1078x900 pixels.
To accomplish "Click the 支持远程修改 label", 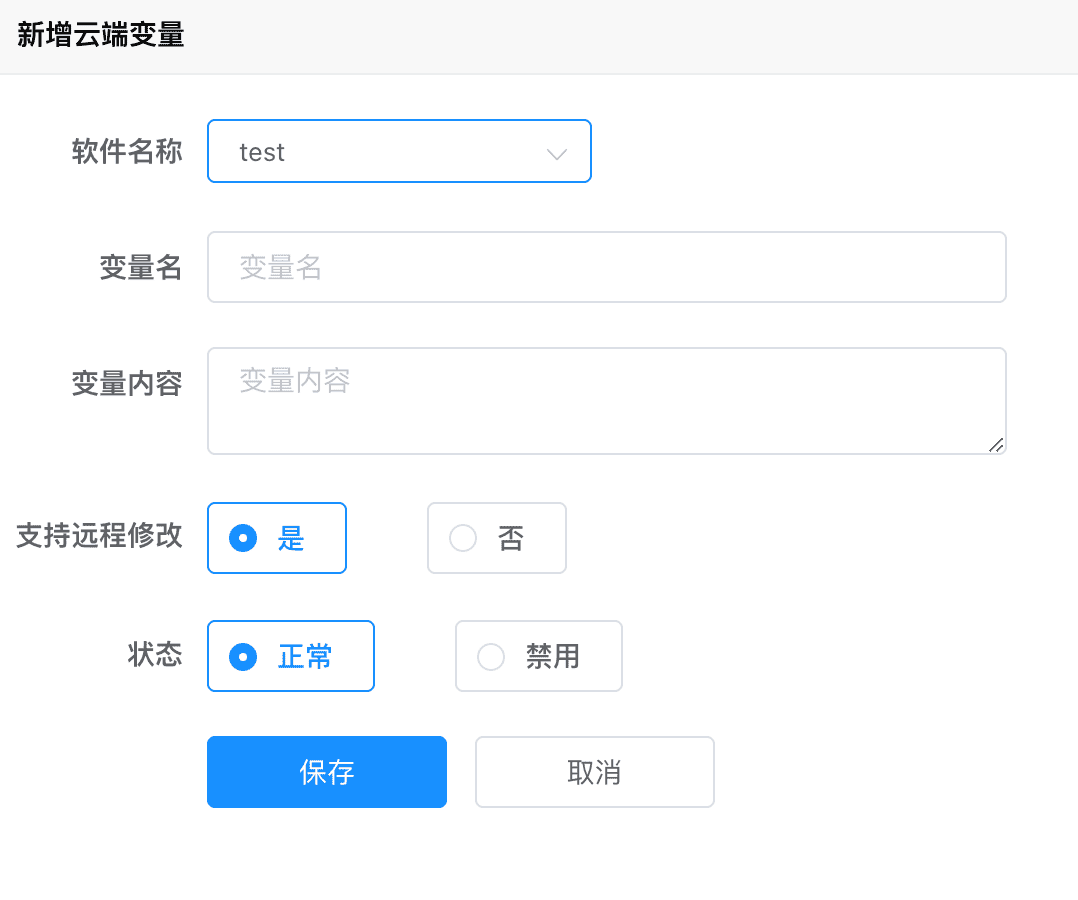I will point(99,535).
